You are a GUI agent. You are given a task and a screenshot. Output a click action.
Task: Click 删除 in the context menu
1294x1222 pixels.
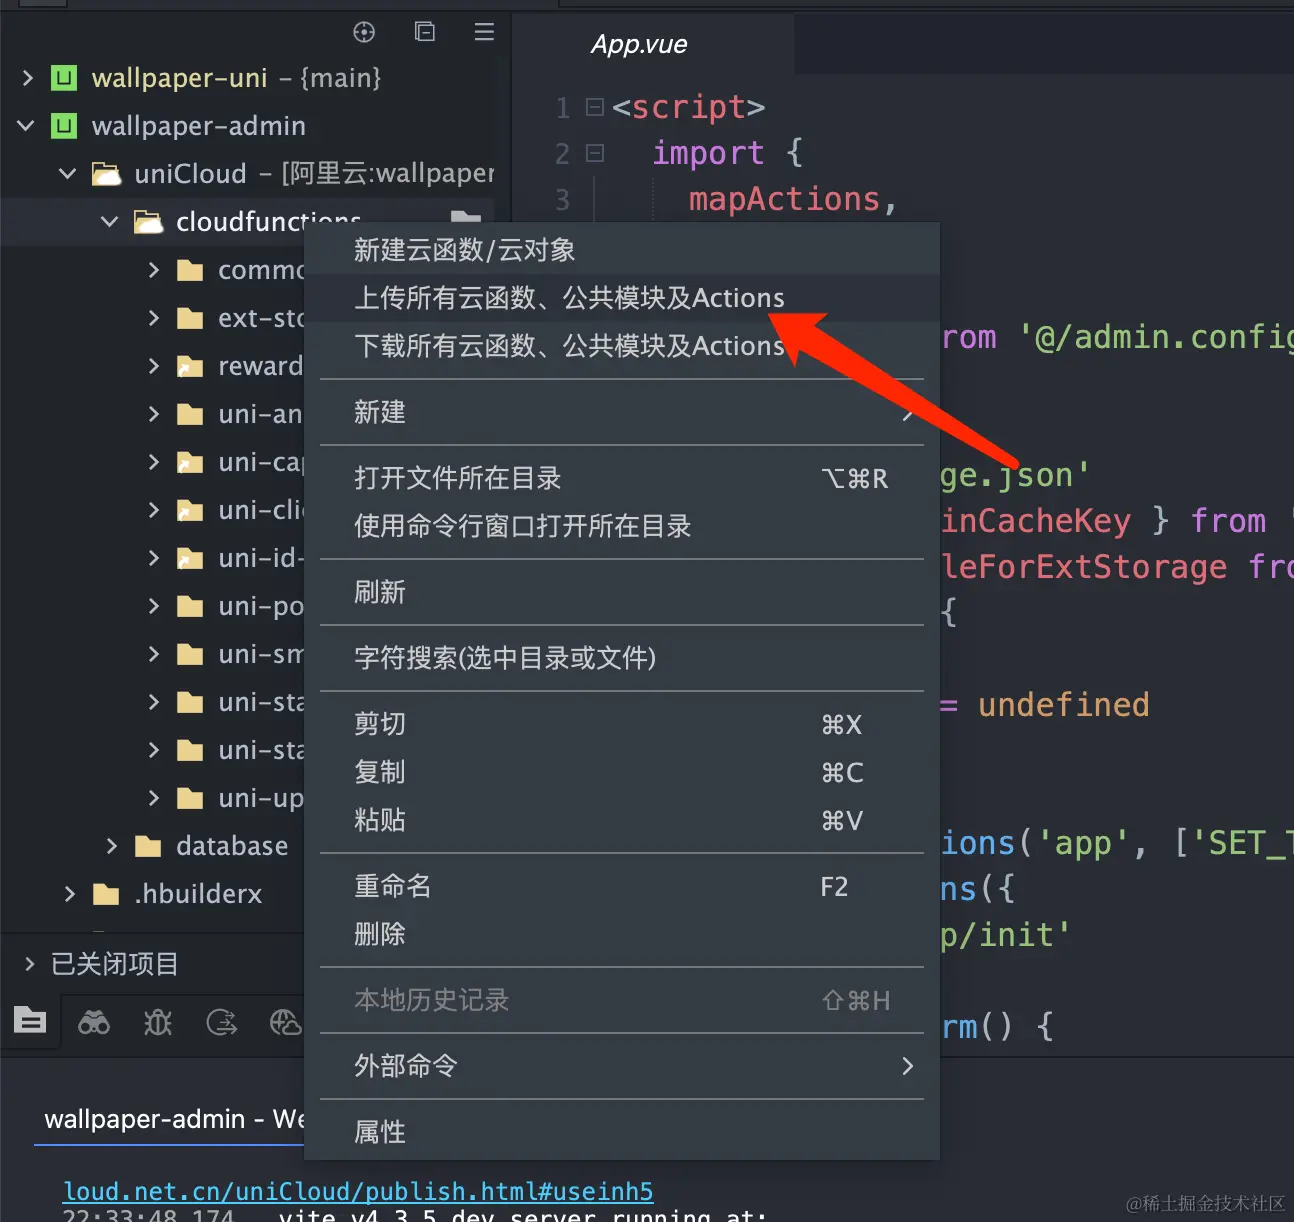[x=621, y=934]
